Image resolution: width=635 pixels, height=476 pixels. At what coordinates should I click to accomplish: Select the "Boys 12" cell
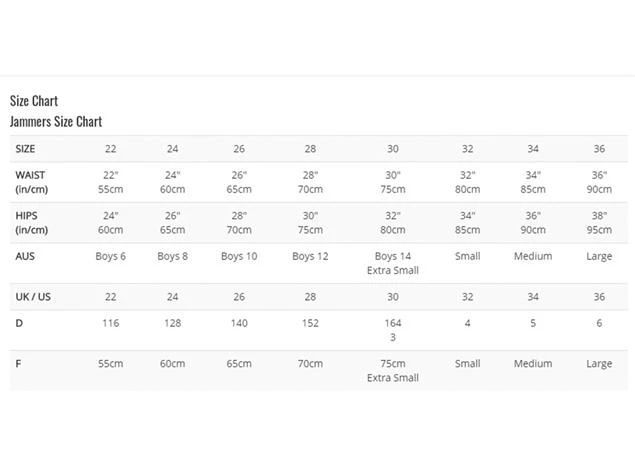pos(310,256)
